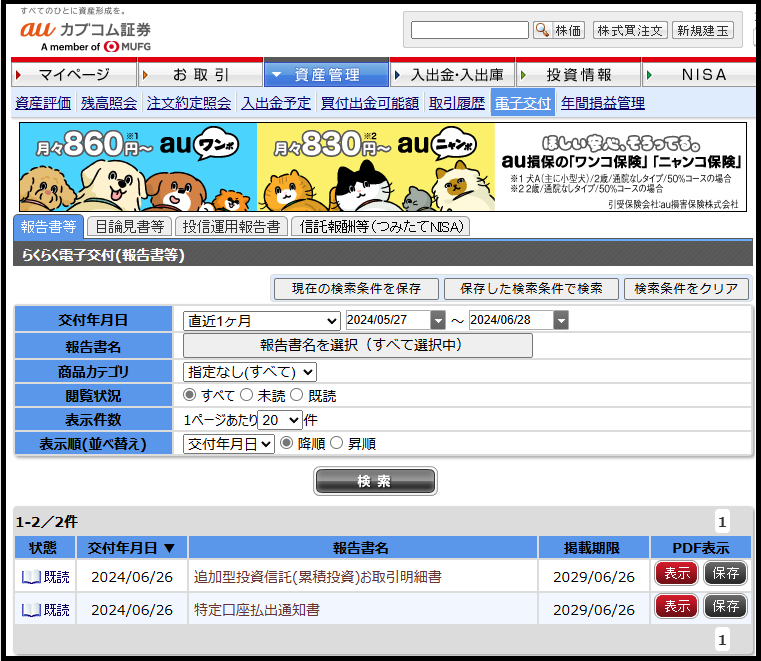Click the open book icon in 特定口座払出通知書 row
The height and width of the screenshot is (661, 761).
tap(31, 610)
